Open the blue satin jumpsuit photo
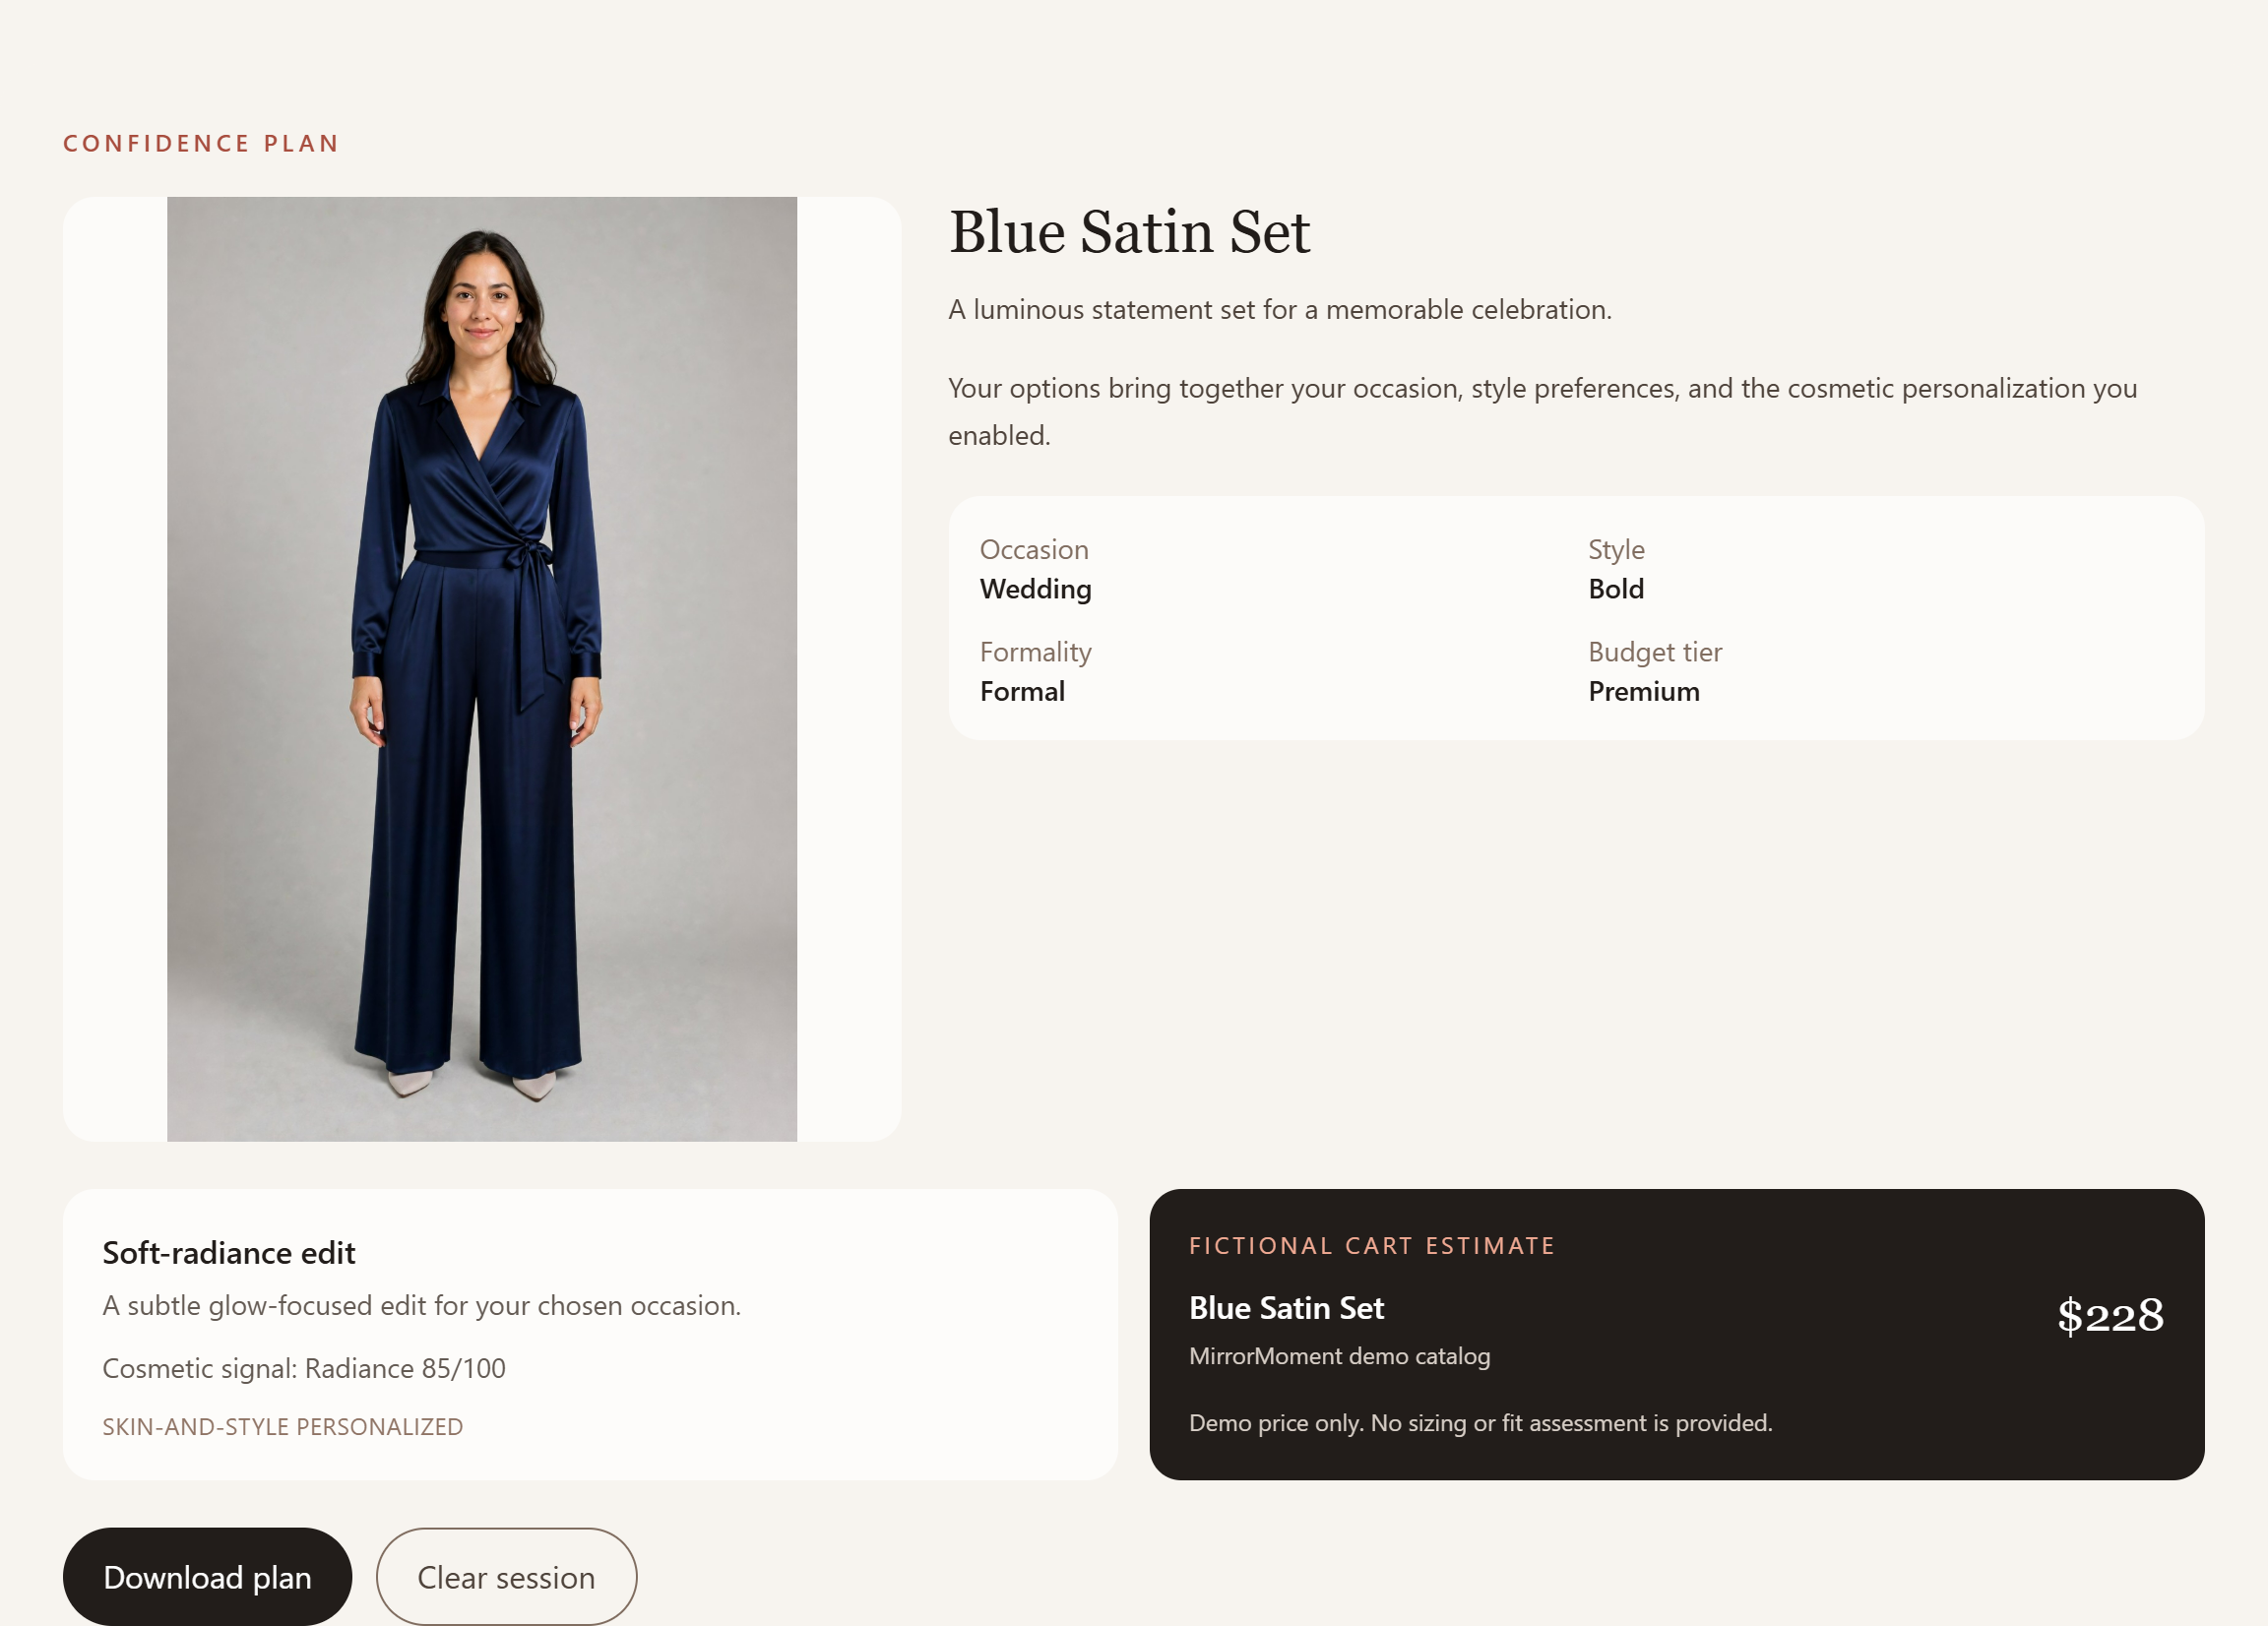Screen dimensions: 2268x1626 (482, 669)
